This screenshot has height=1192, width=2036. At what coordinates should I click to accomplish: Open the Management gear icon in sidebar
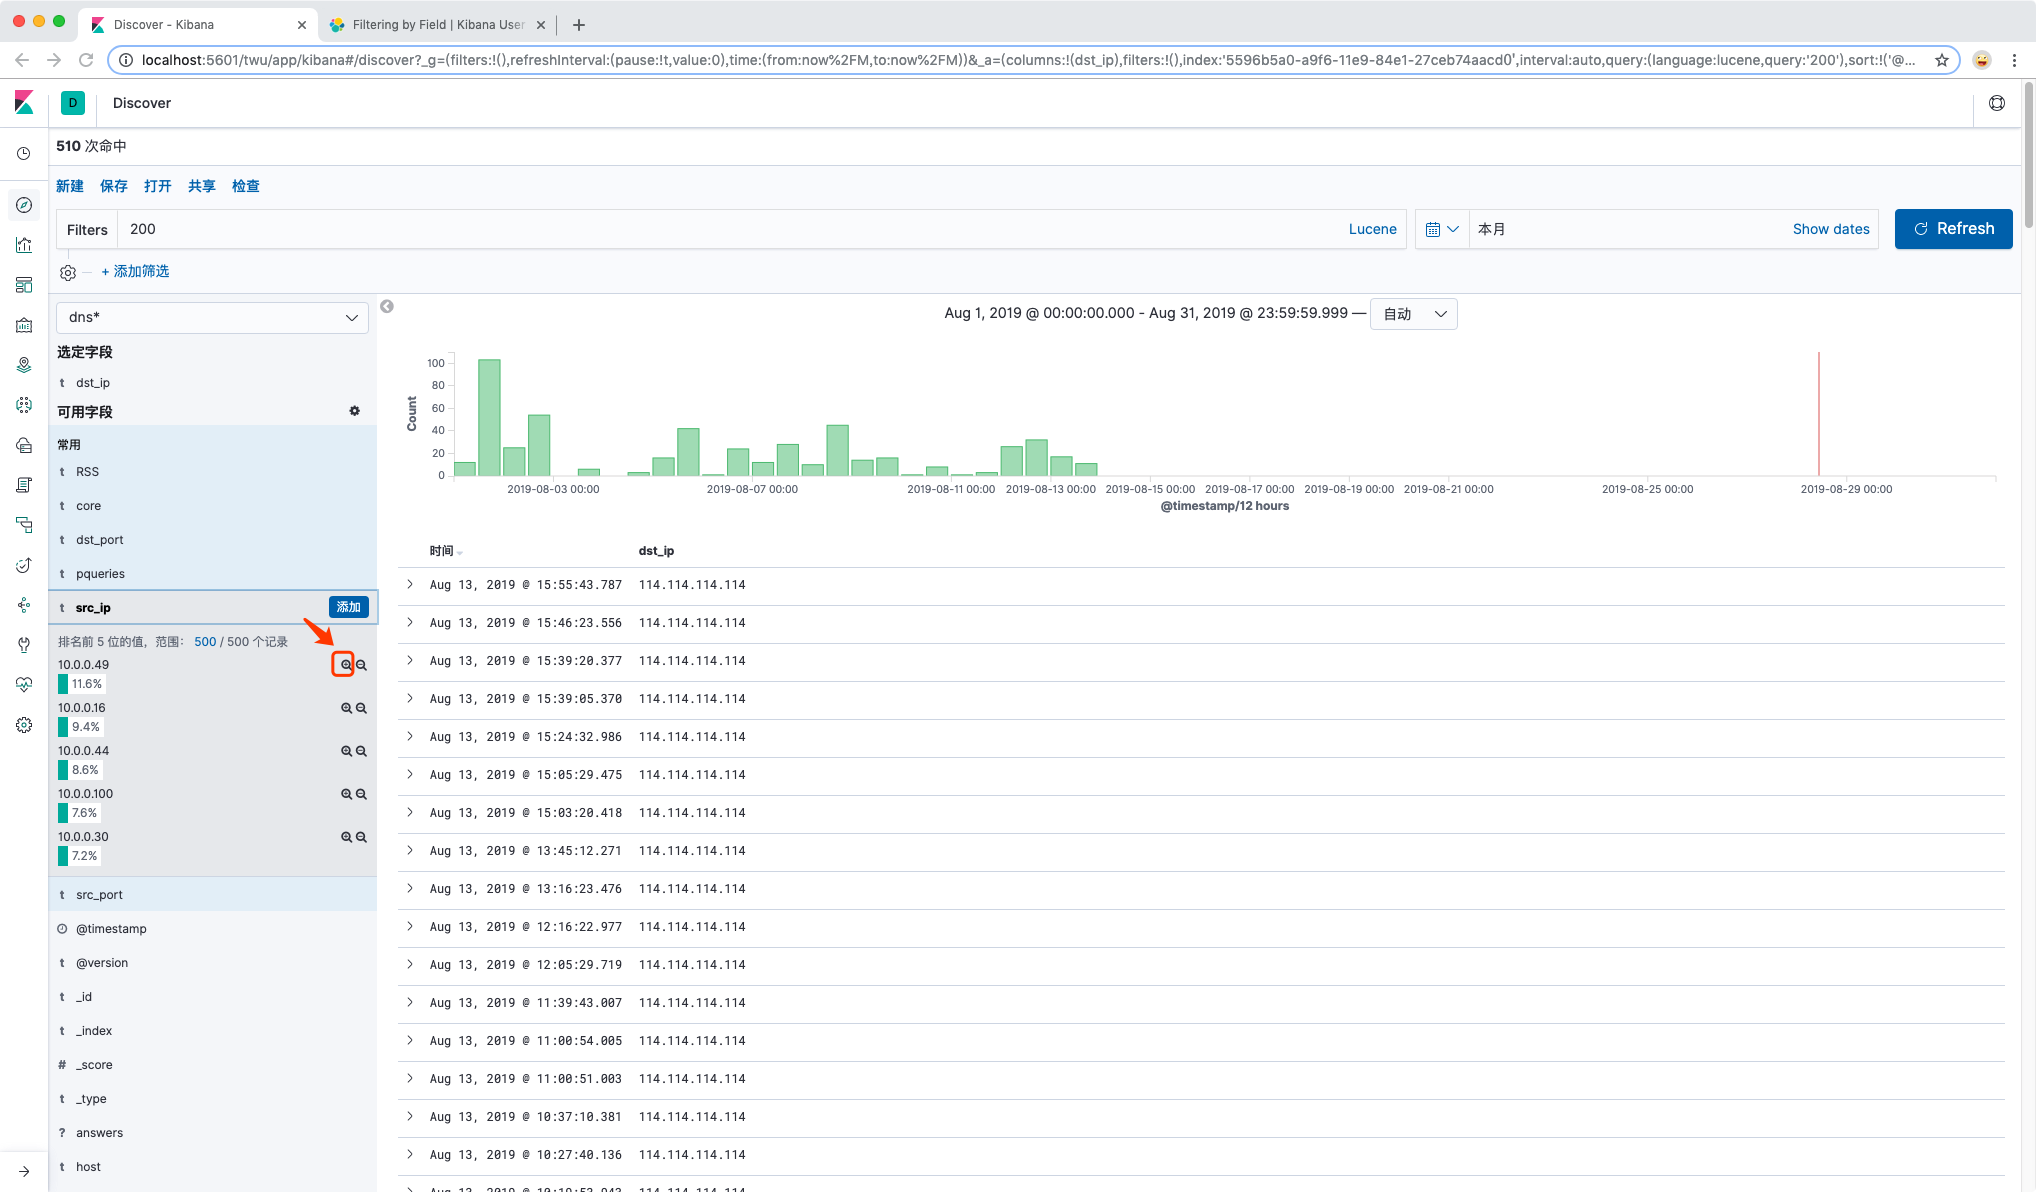(24, 725)
